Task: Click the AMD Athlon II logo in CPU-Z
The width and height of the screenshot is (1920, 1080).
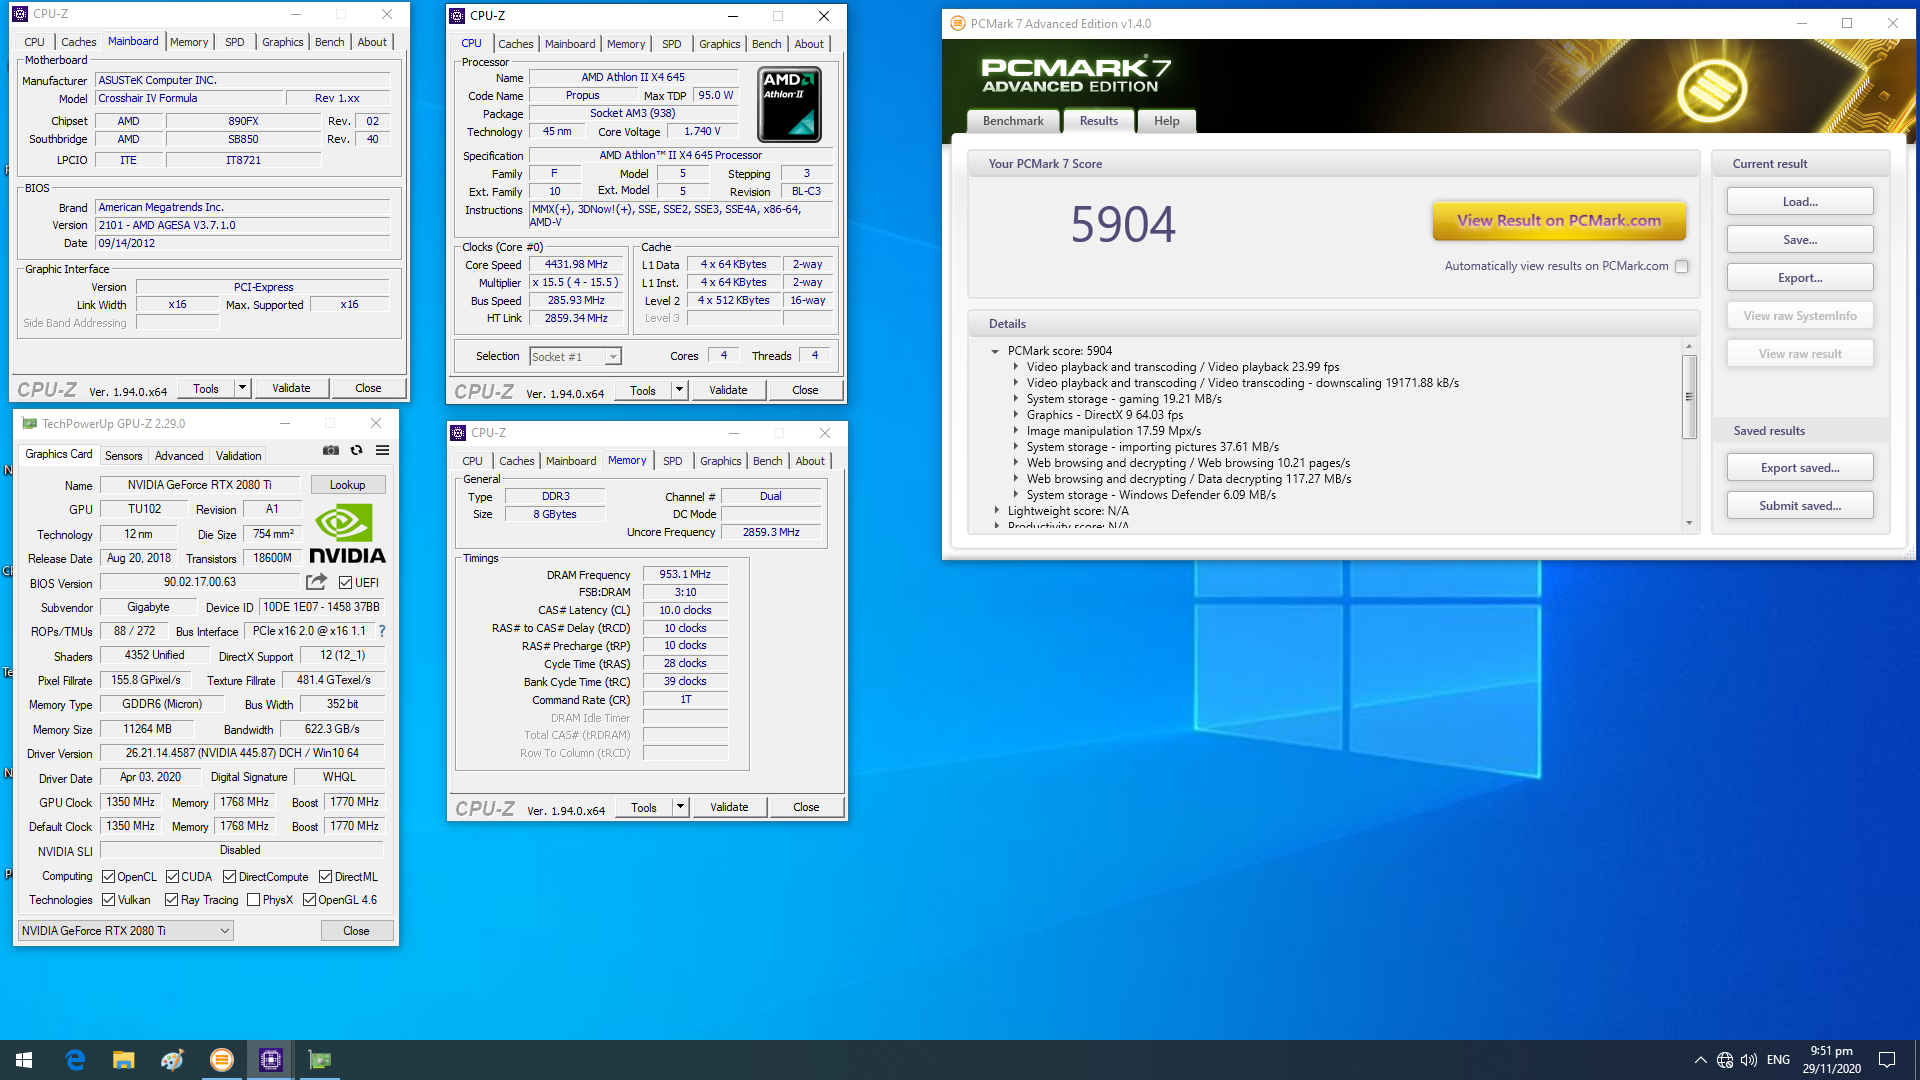Action: click(x=789, y=104)
